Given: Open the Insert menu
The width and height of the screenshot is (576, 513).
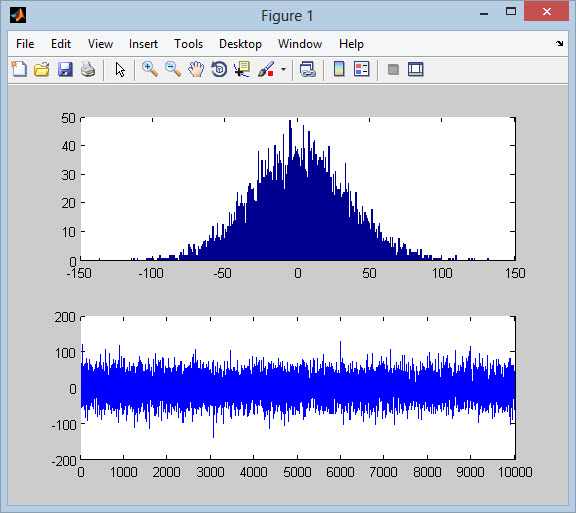Looking at the screenshot, I should [x=143, y=44].
